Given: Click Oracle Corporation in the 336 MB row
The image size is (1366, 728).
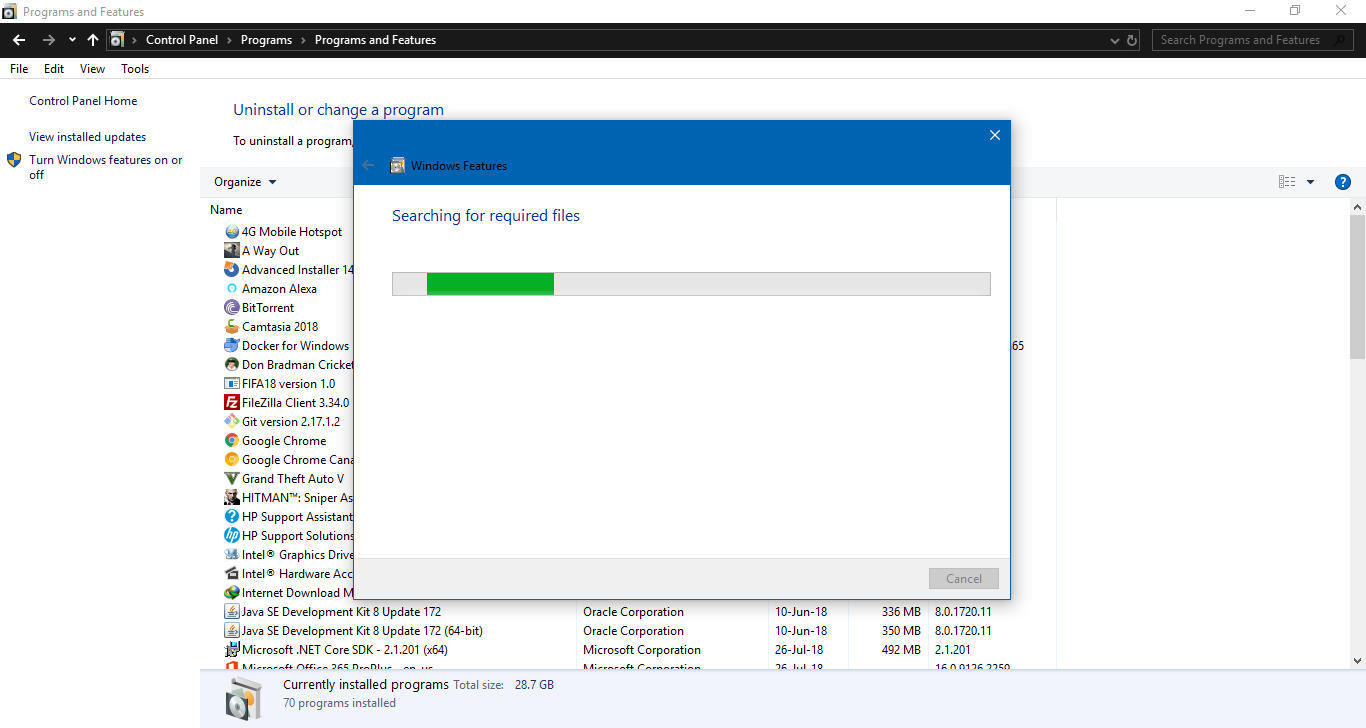Looking at the screenshot, I should [633, 612].
